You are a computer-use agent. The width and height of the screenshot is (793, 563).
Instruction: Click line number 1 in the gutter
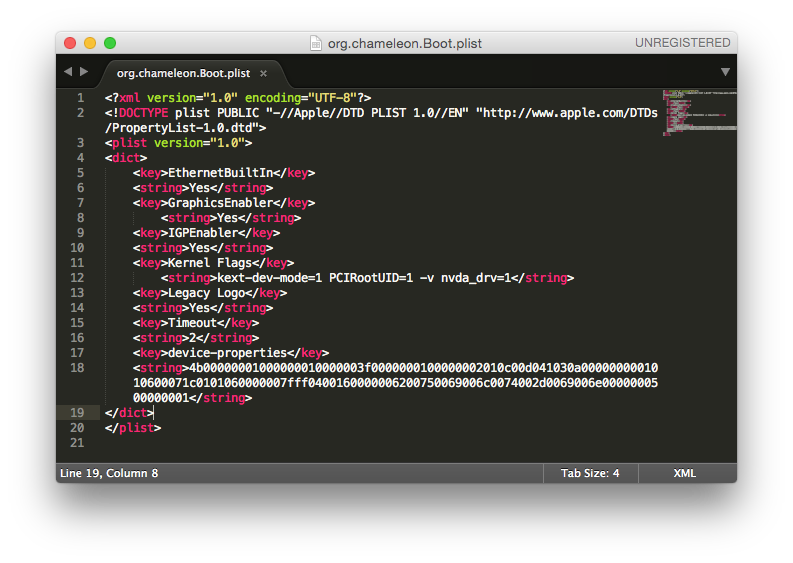click(80, 98)
